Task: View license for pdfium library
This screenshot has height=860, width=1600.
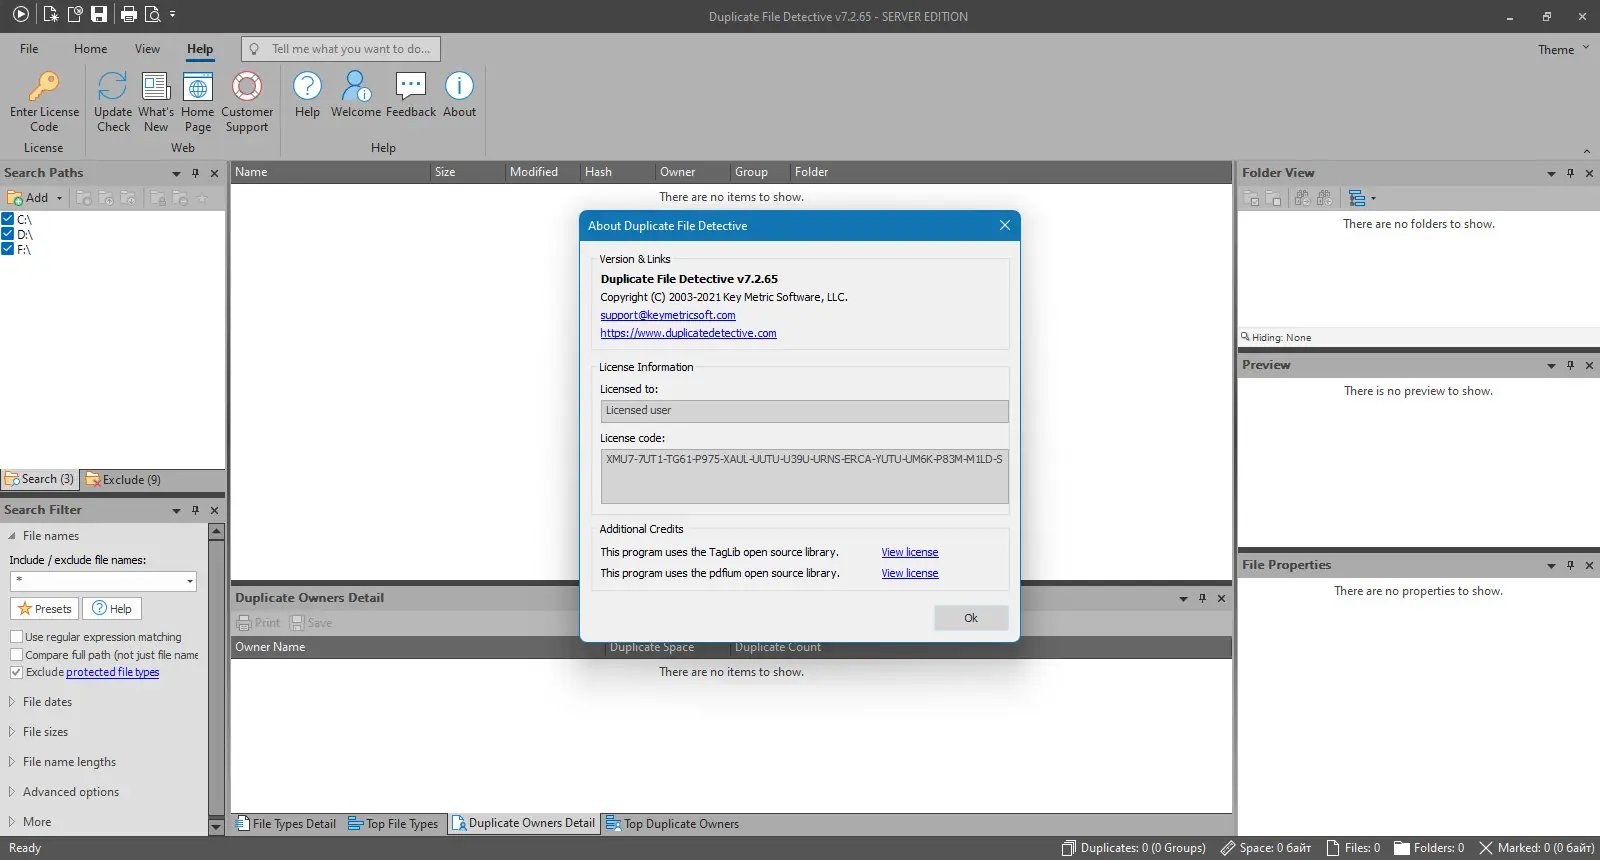Action: (910, 573)
